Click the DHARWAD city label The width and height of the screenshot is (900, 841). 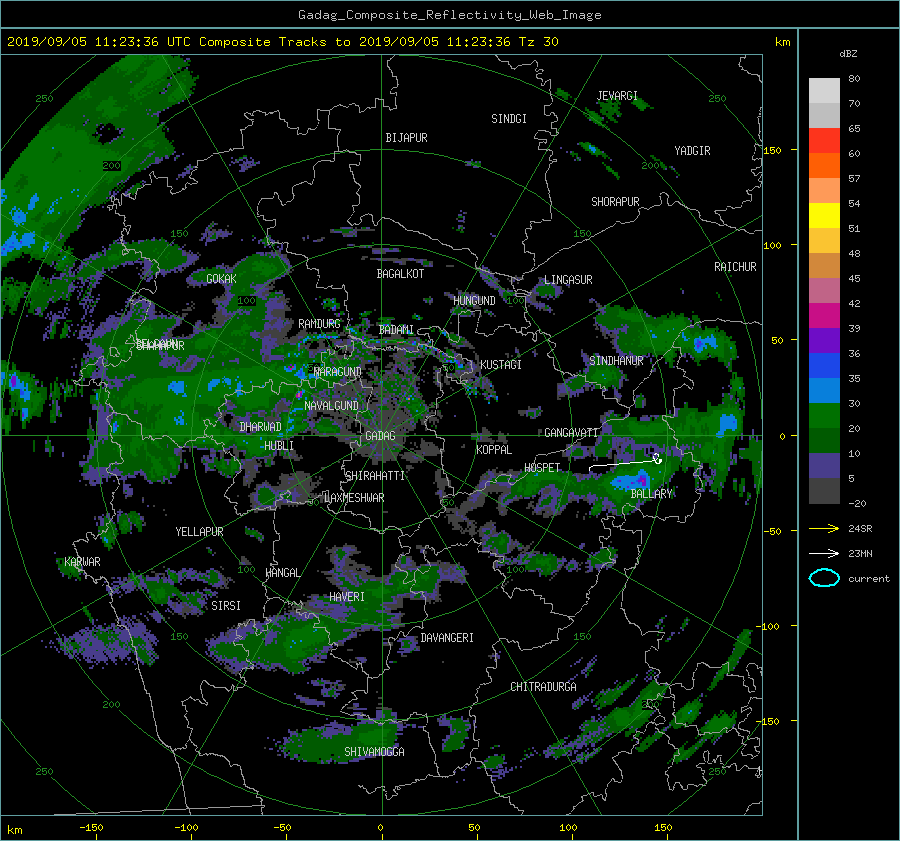[x=260, y=427]
